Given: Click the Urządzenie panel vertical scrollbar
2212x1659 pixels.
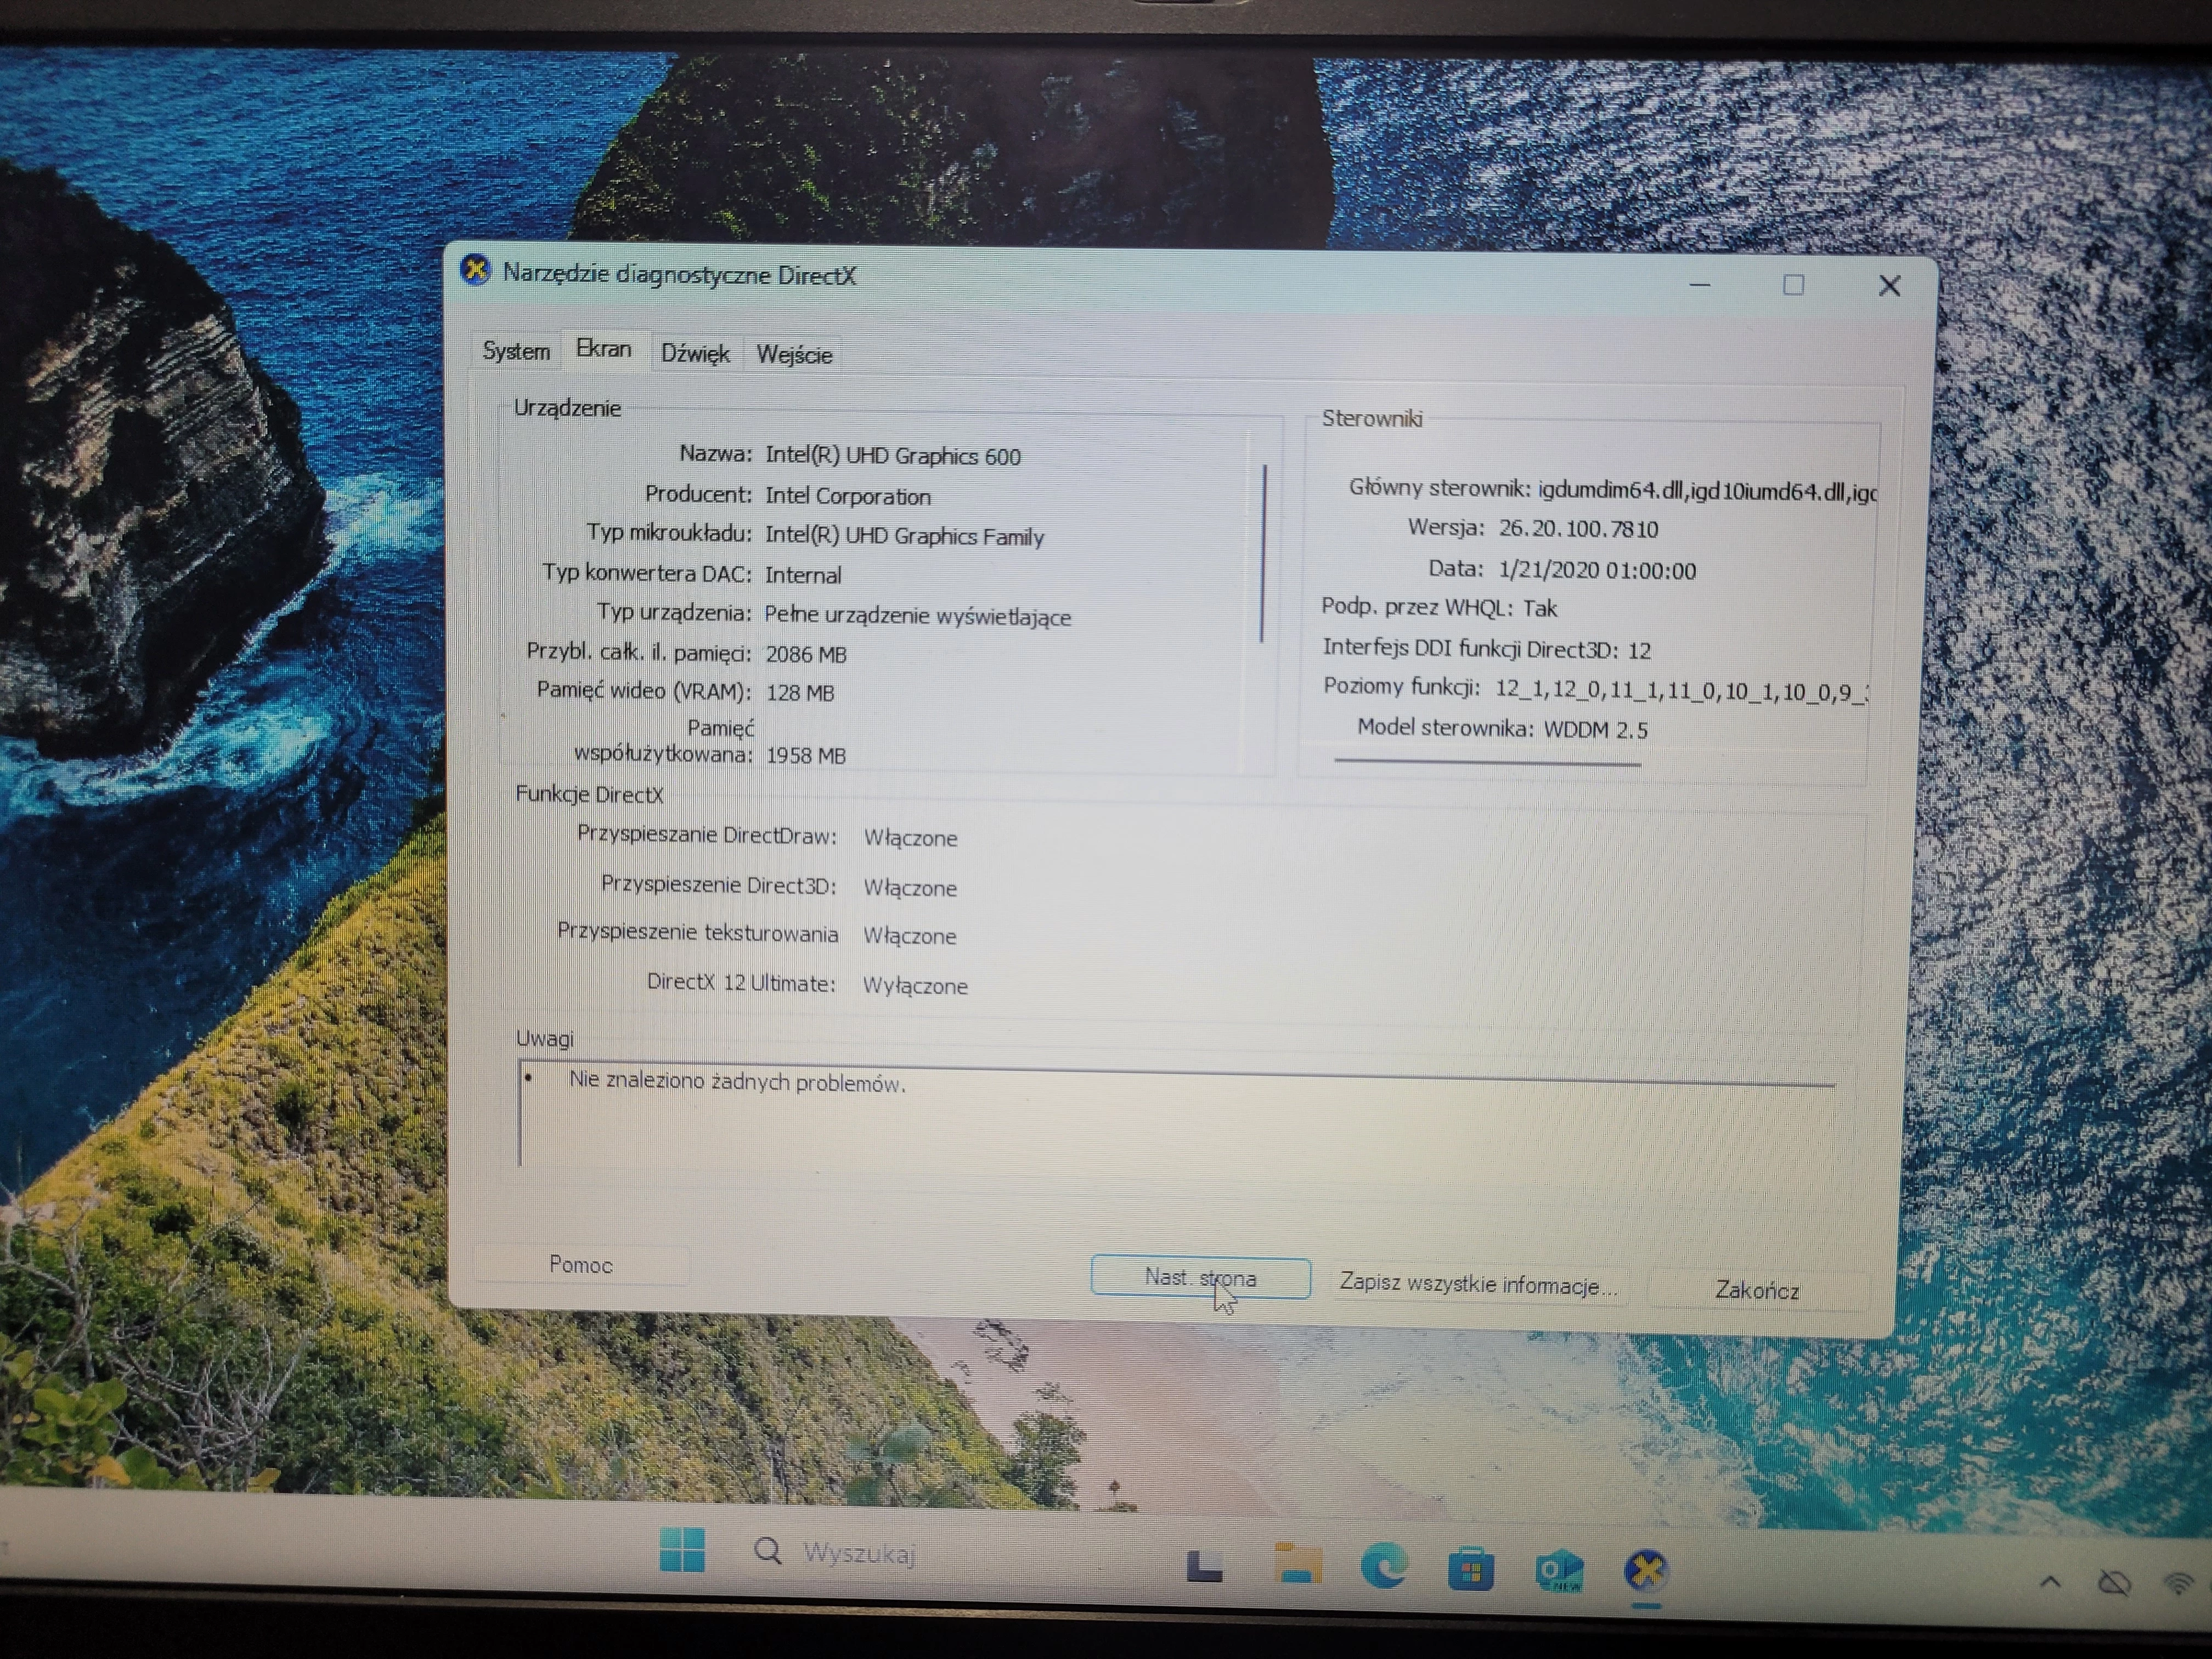Looking at the screenshot, I should click(x=1264, y=553).
